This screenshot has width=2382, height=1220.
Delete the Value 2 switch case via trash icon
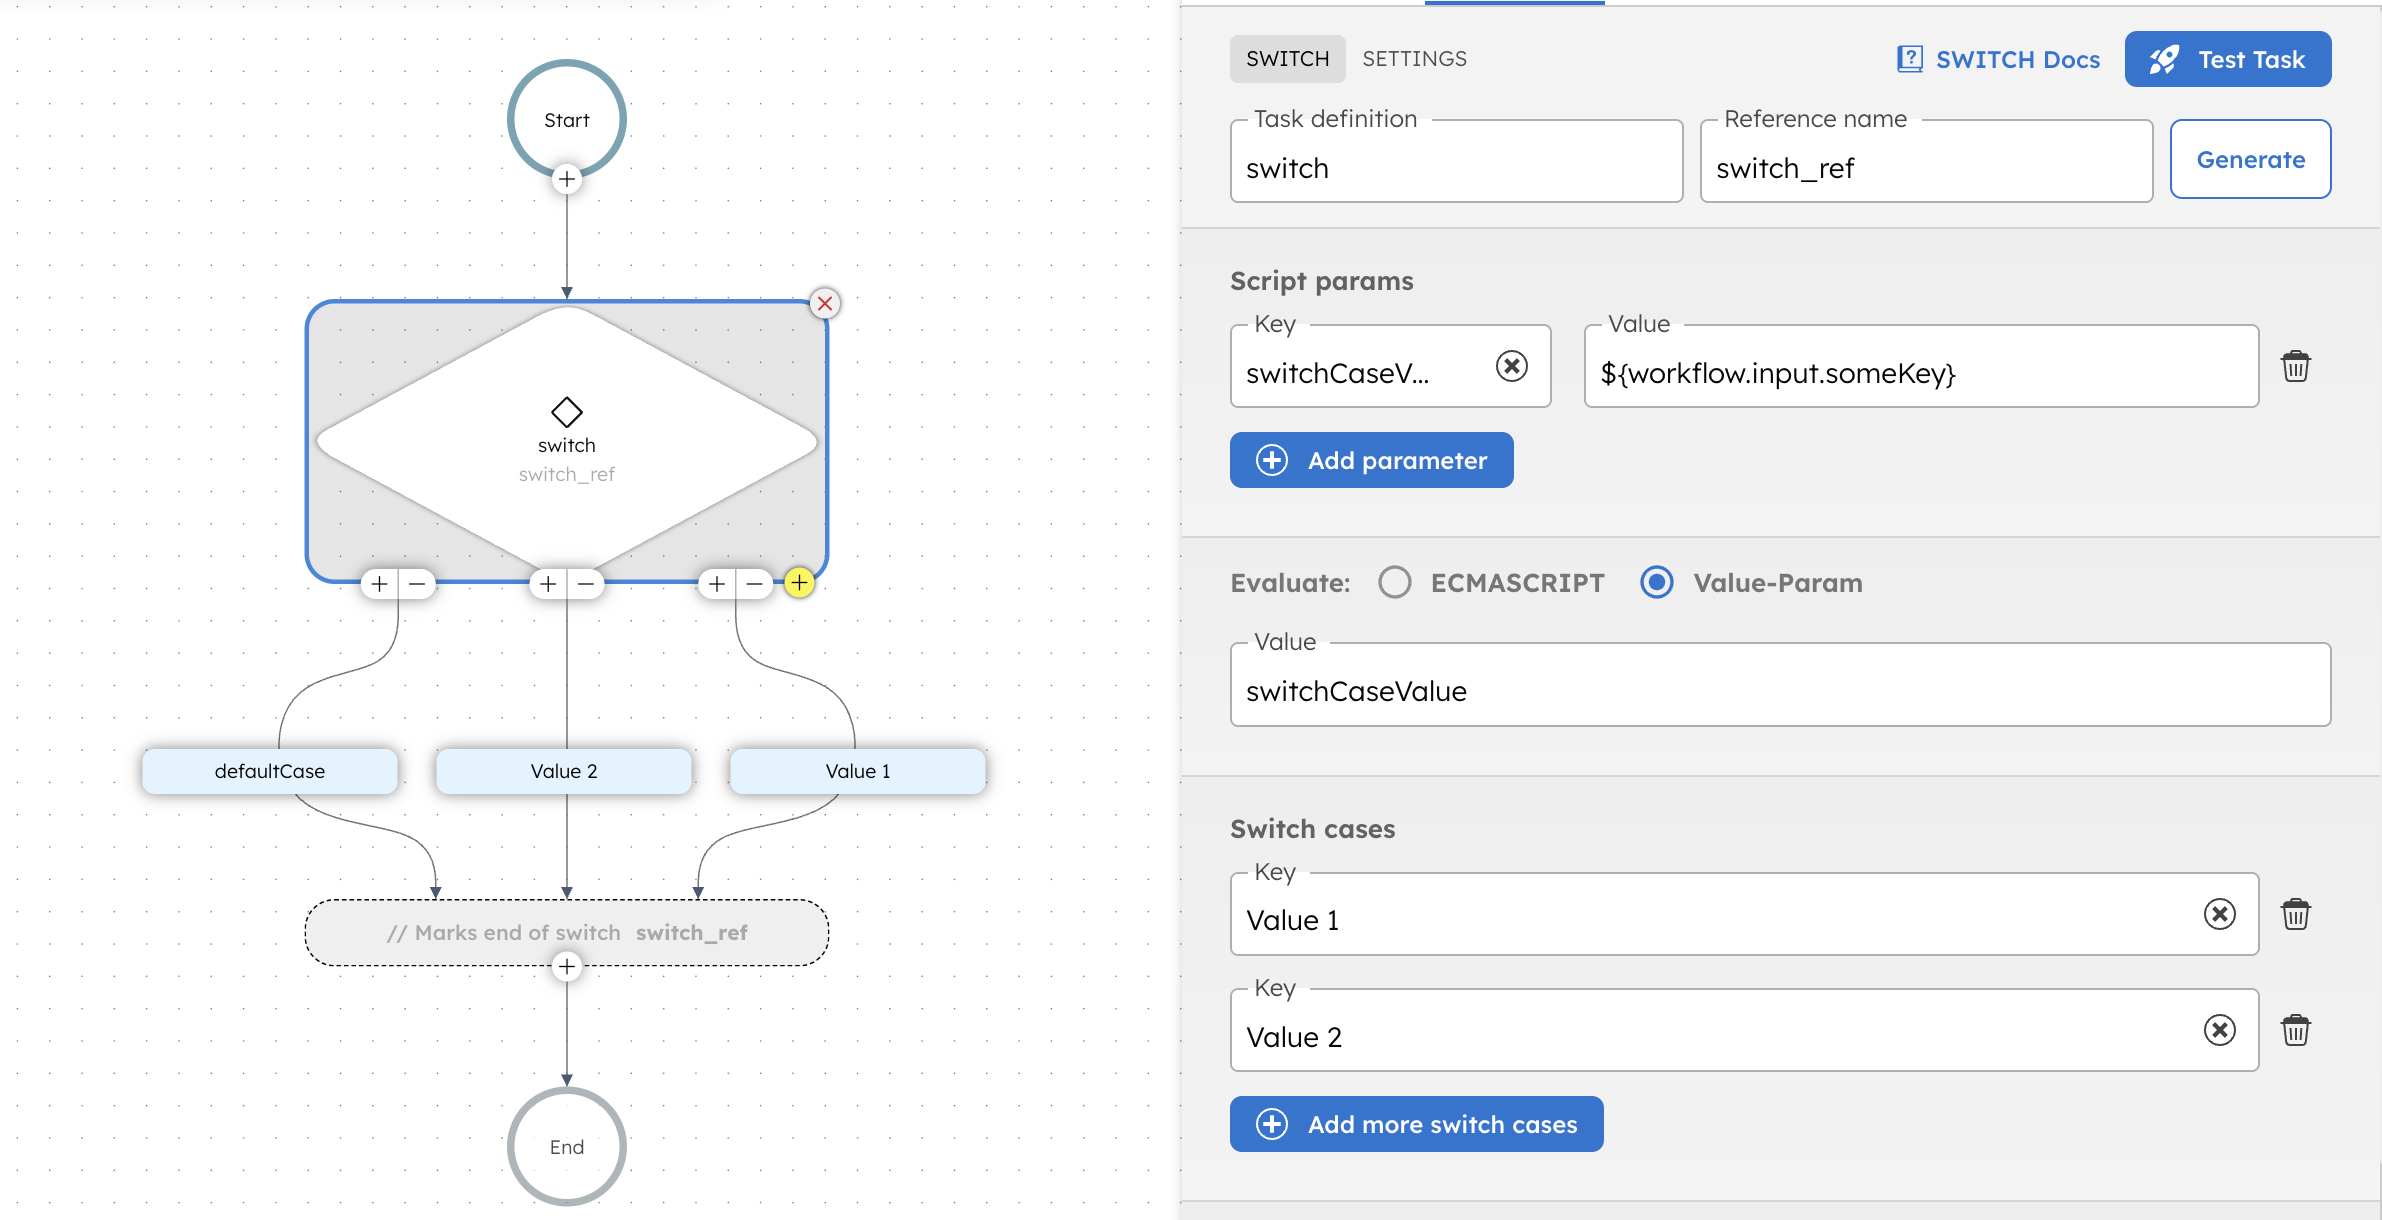[x=2296, y=1031]
